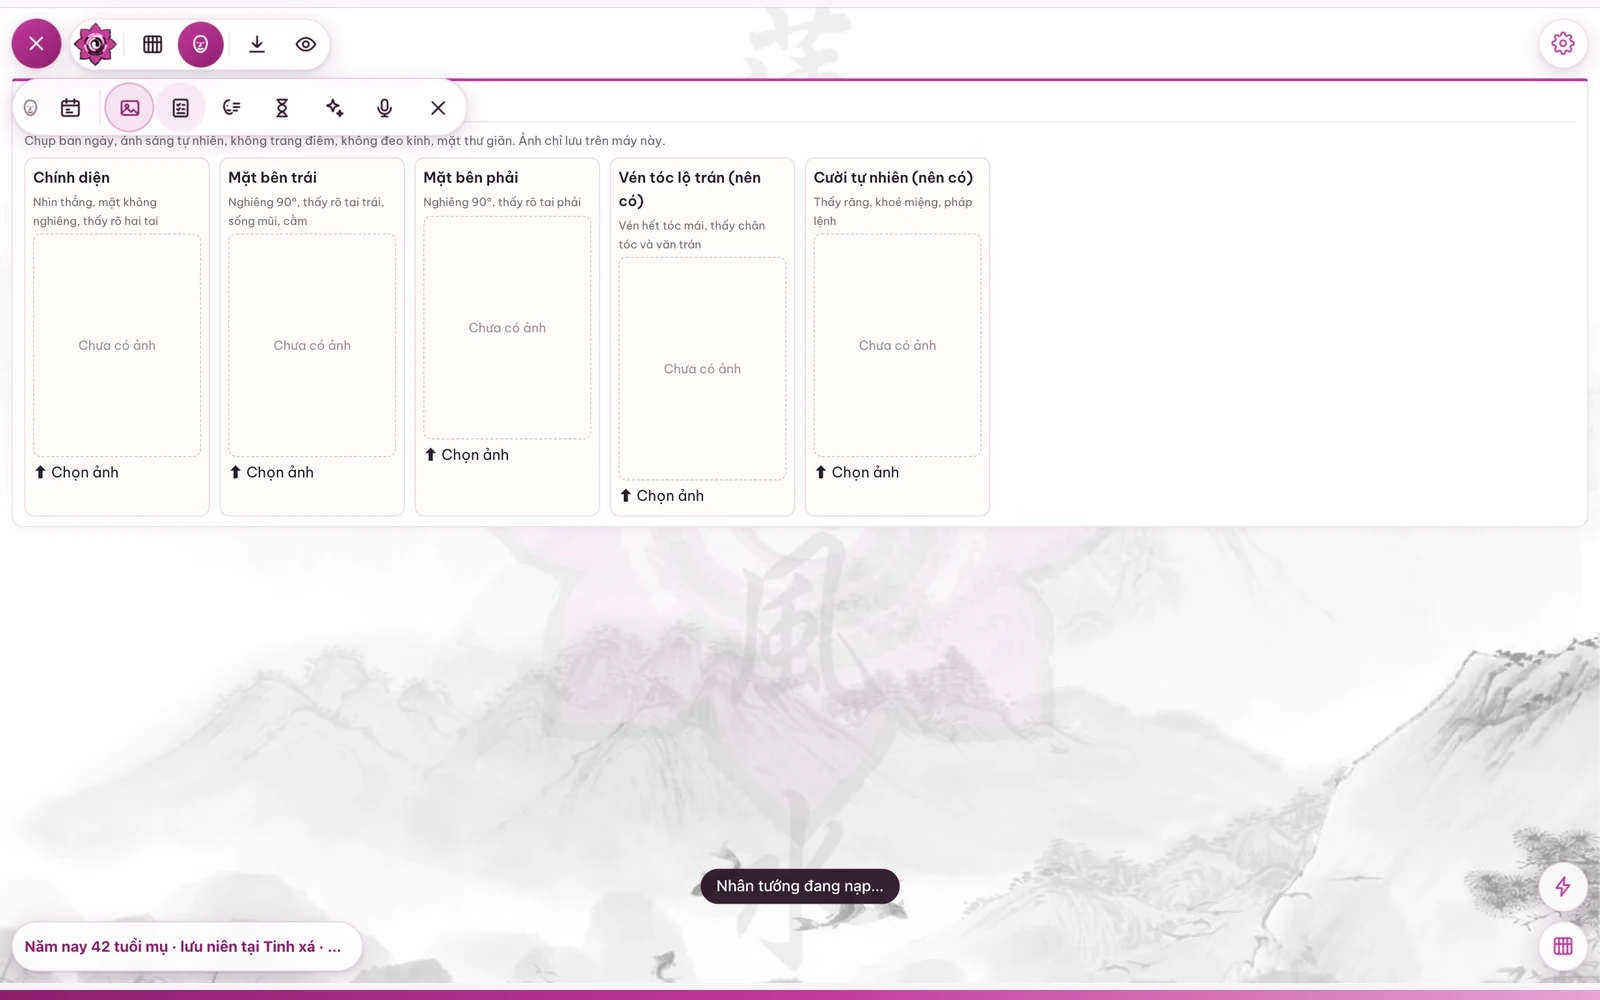This screenshot has width=1600, height=1000.
Task: Click the small grey face icon in sub-toolbar
Action: 31,108
